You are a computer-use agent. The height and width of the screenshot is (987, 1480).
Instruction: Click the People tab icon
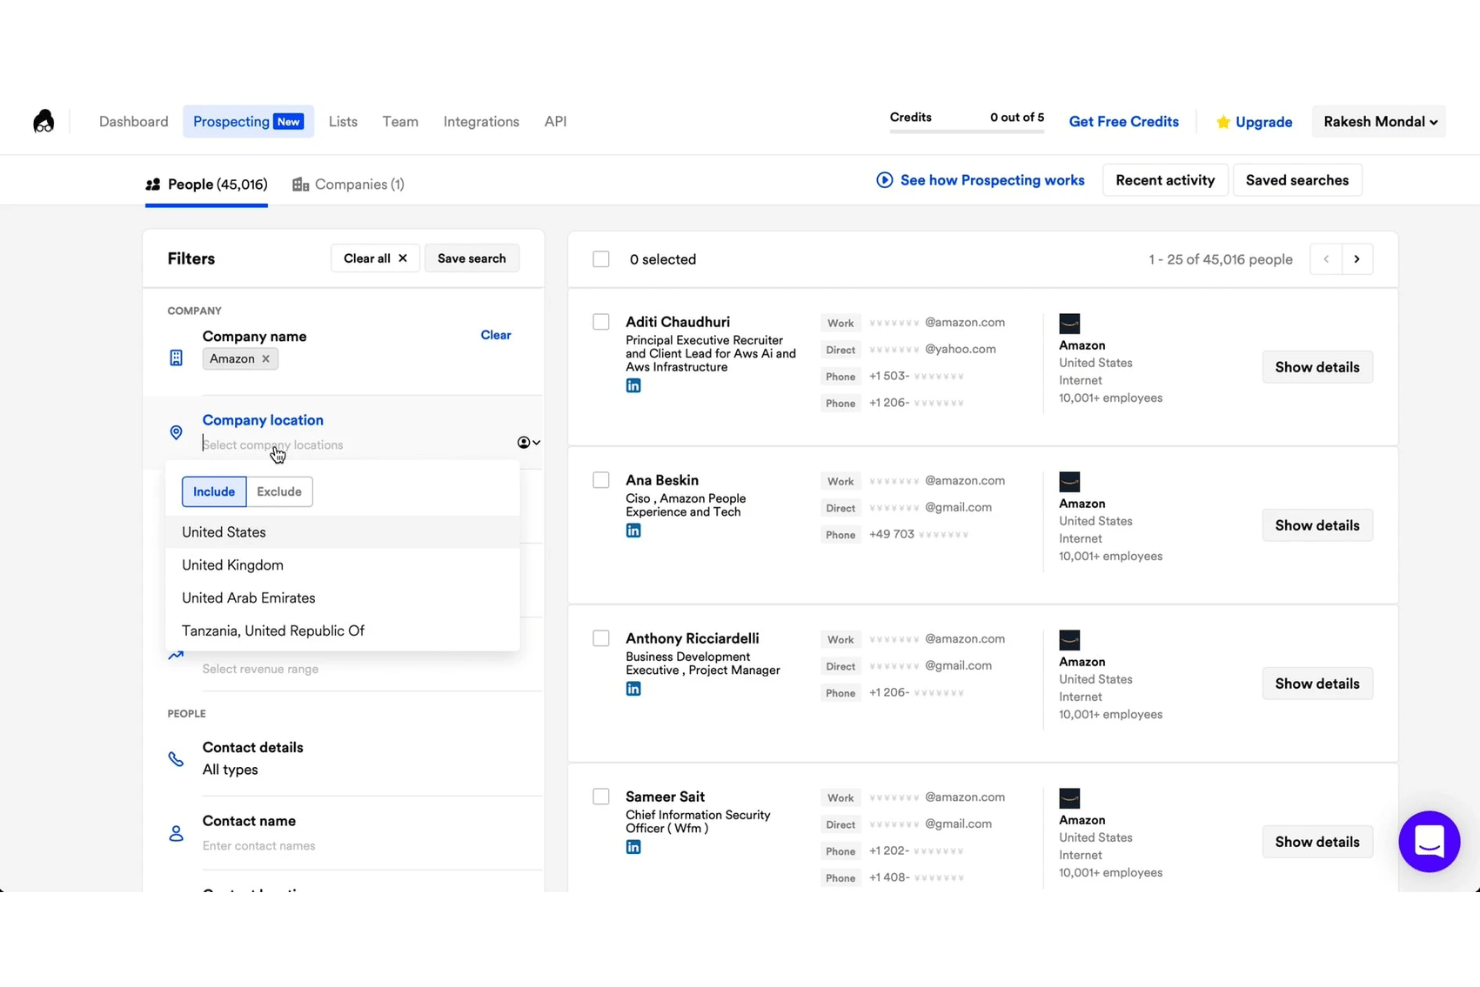(153, 184)
